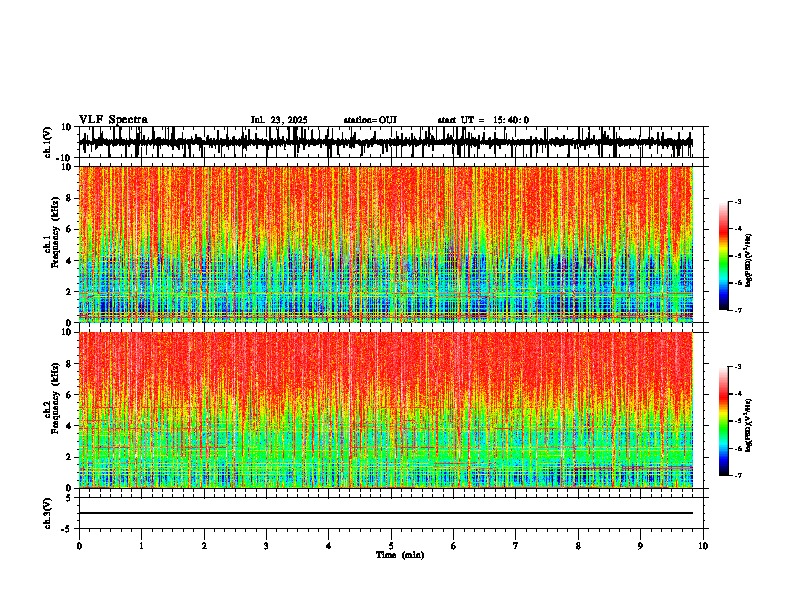Screen dimensions: 792x612
Task: Click time axis tick label '3'
Action: tap(266, 546)
